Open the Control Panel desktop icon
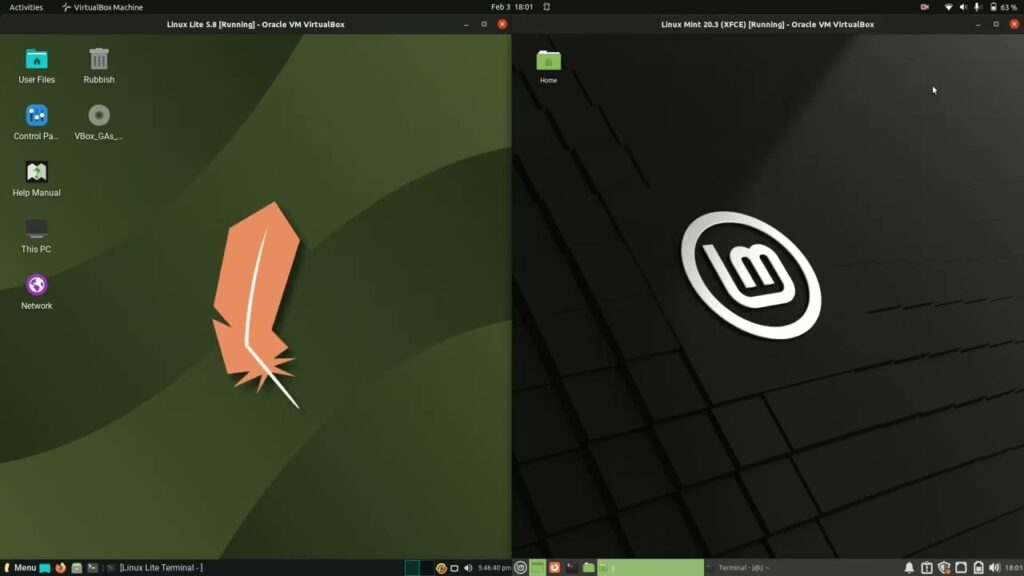The image size is (1024, 576). pyautogui.click(x=37, y=122)
